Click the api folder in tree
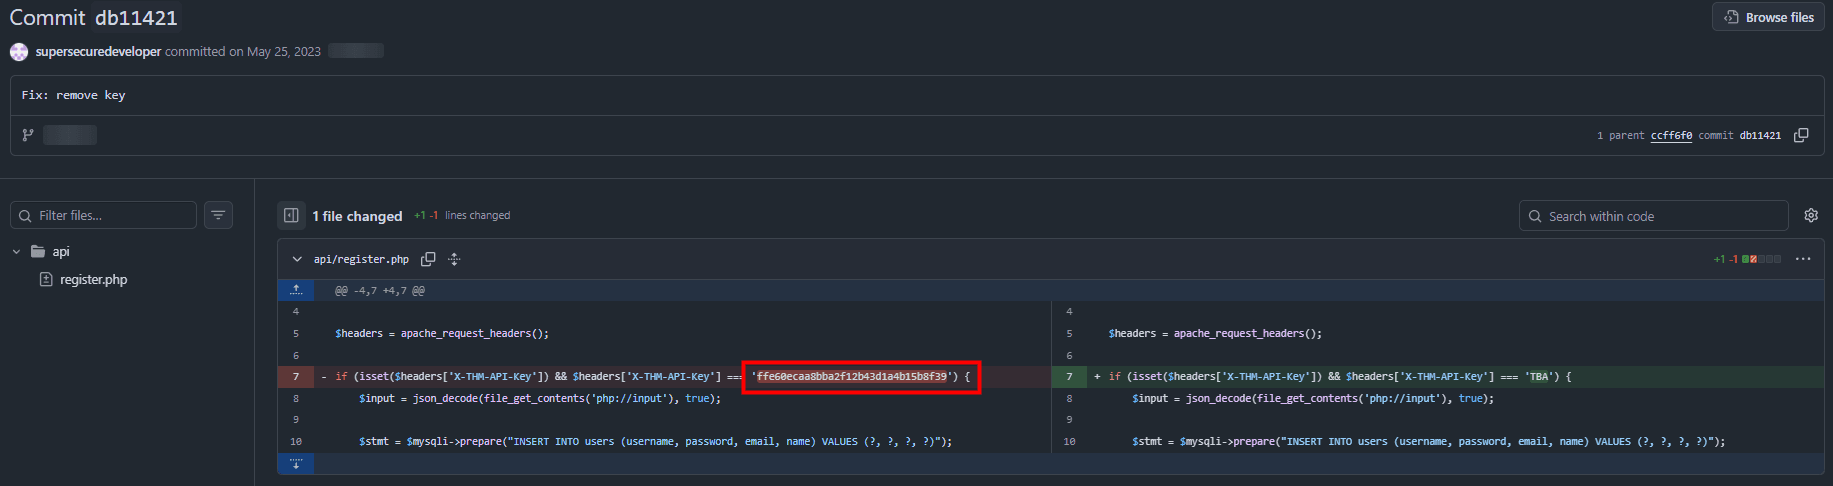The image size is (1833, 486). pyautogui.click(x=60, y=252)
